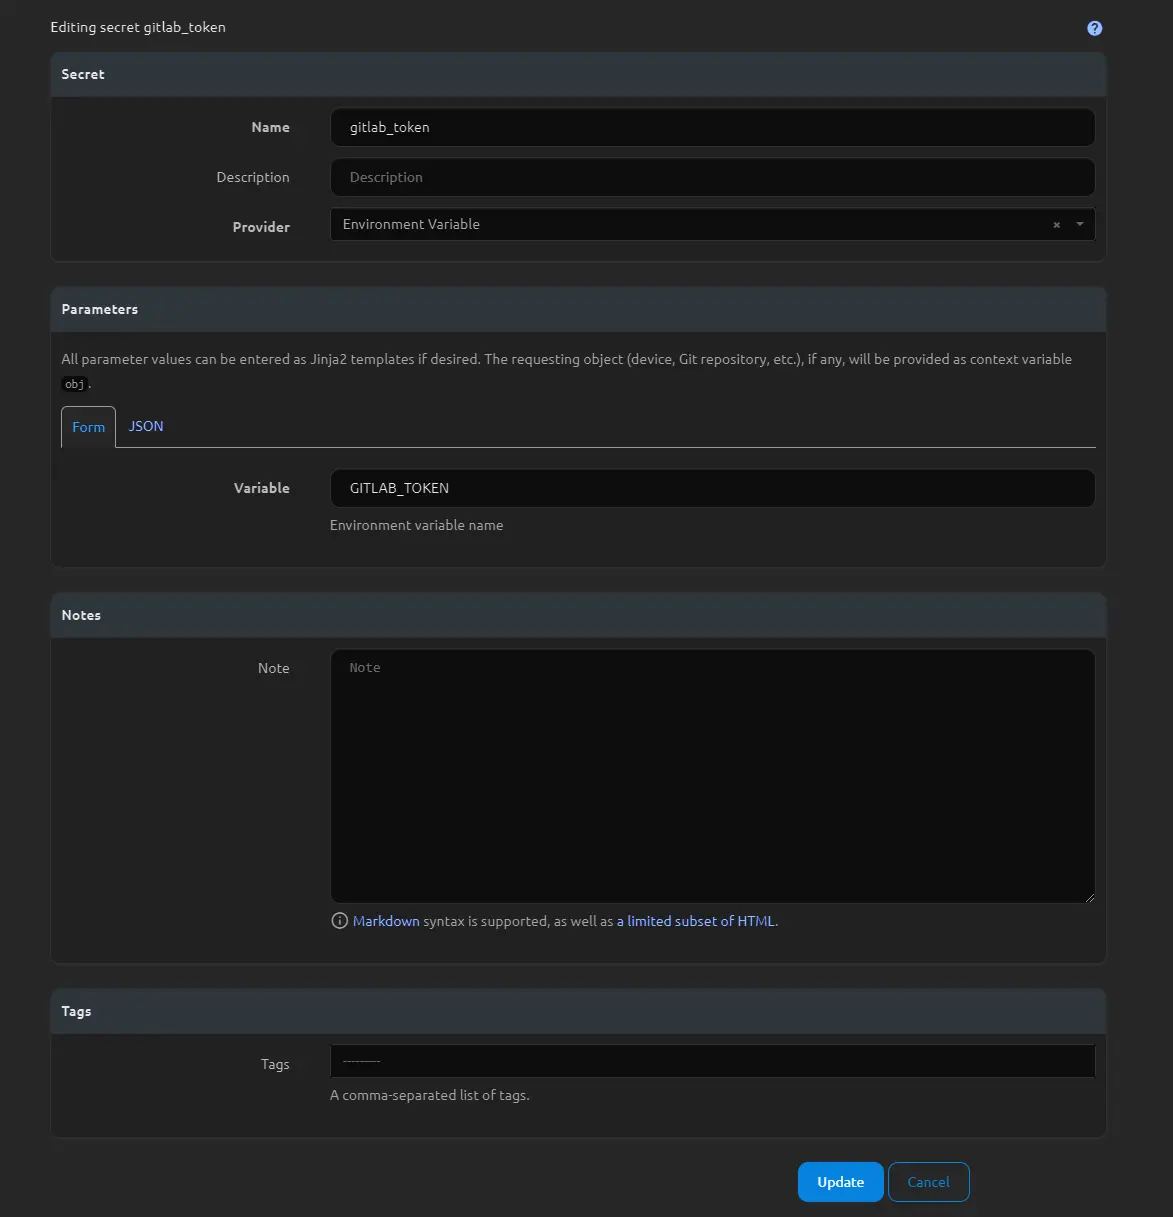
Task: Switch to the JSON parameters tab
Action: pos(146,426)
